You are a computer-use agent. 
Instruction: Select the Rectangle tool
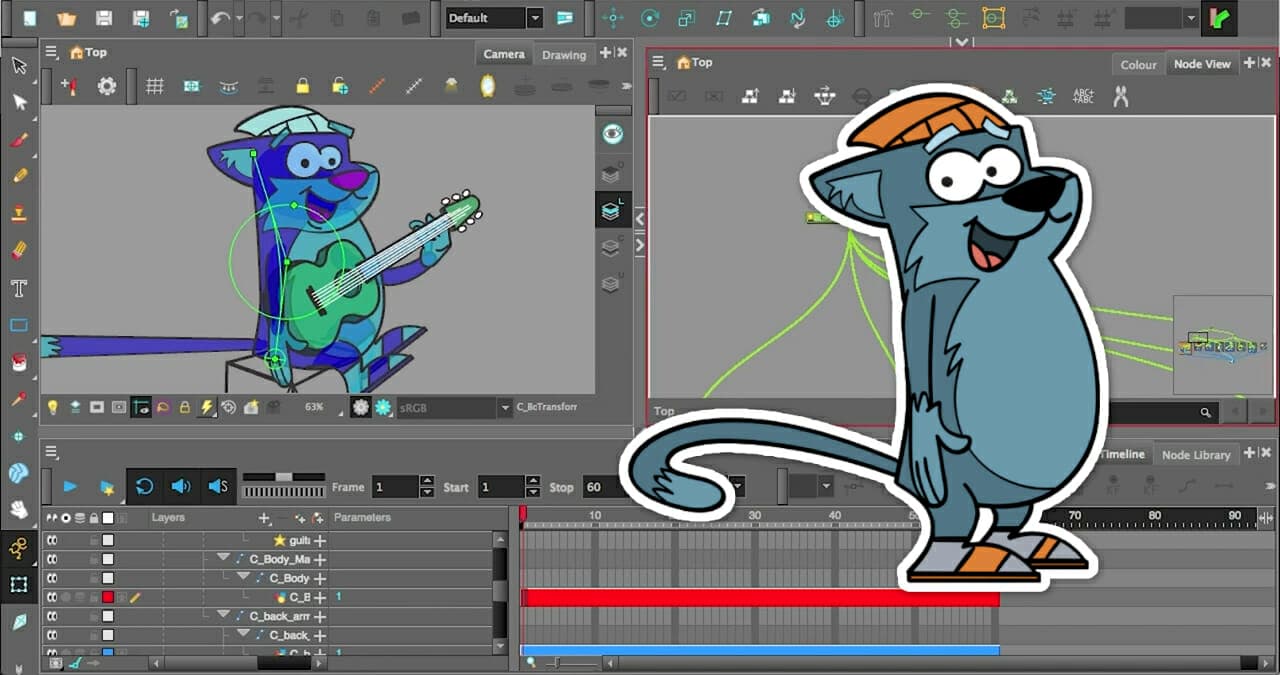click(18, 326)
